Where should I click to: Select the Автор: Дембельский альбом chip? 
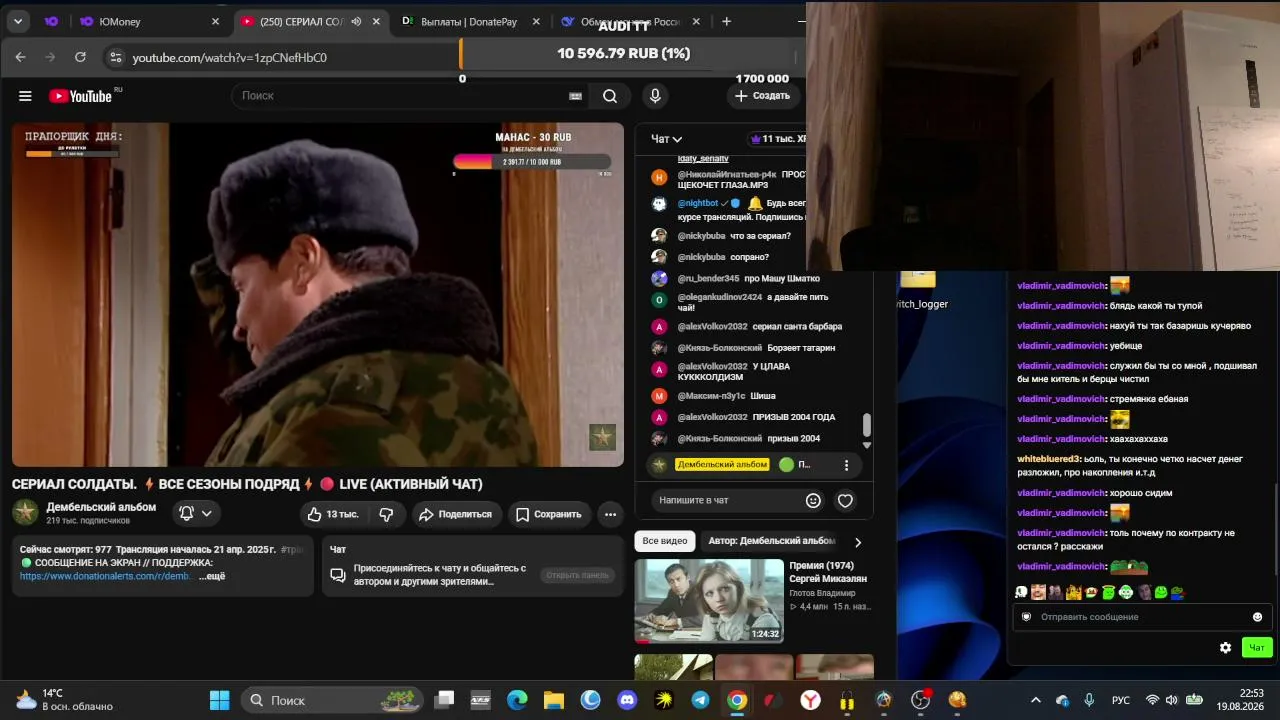coord(772,541)
